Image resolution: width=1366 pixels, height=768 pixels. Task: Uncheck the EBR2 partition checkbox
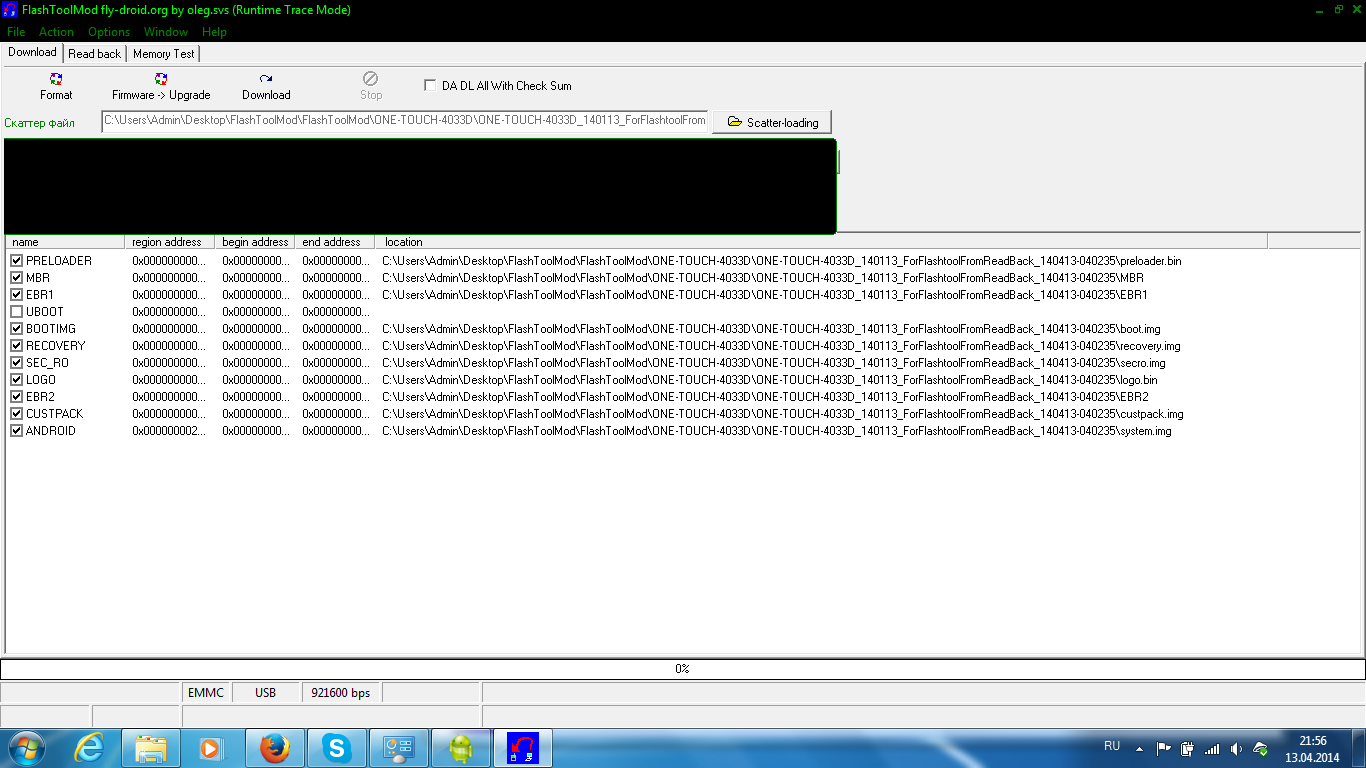click(x=16, y=397)
